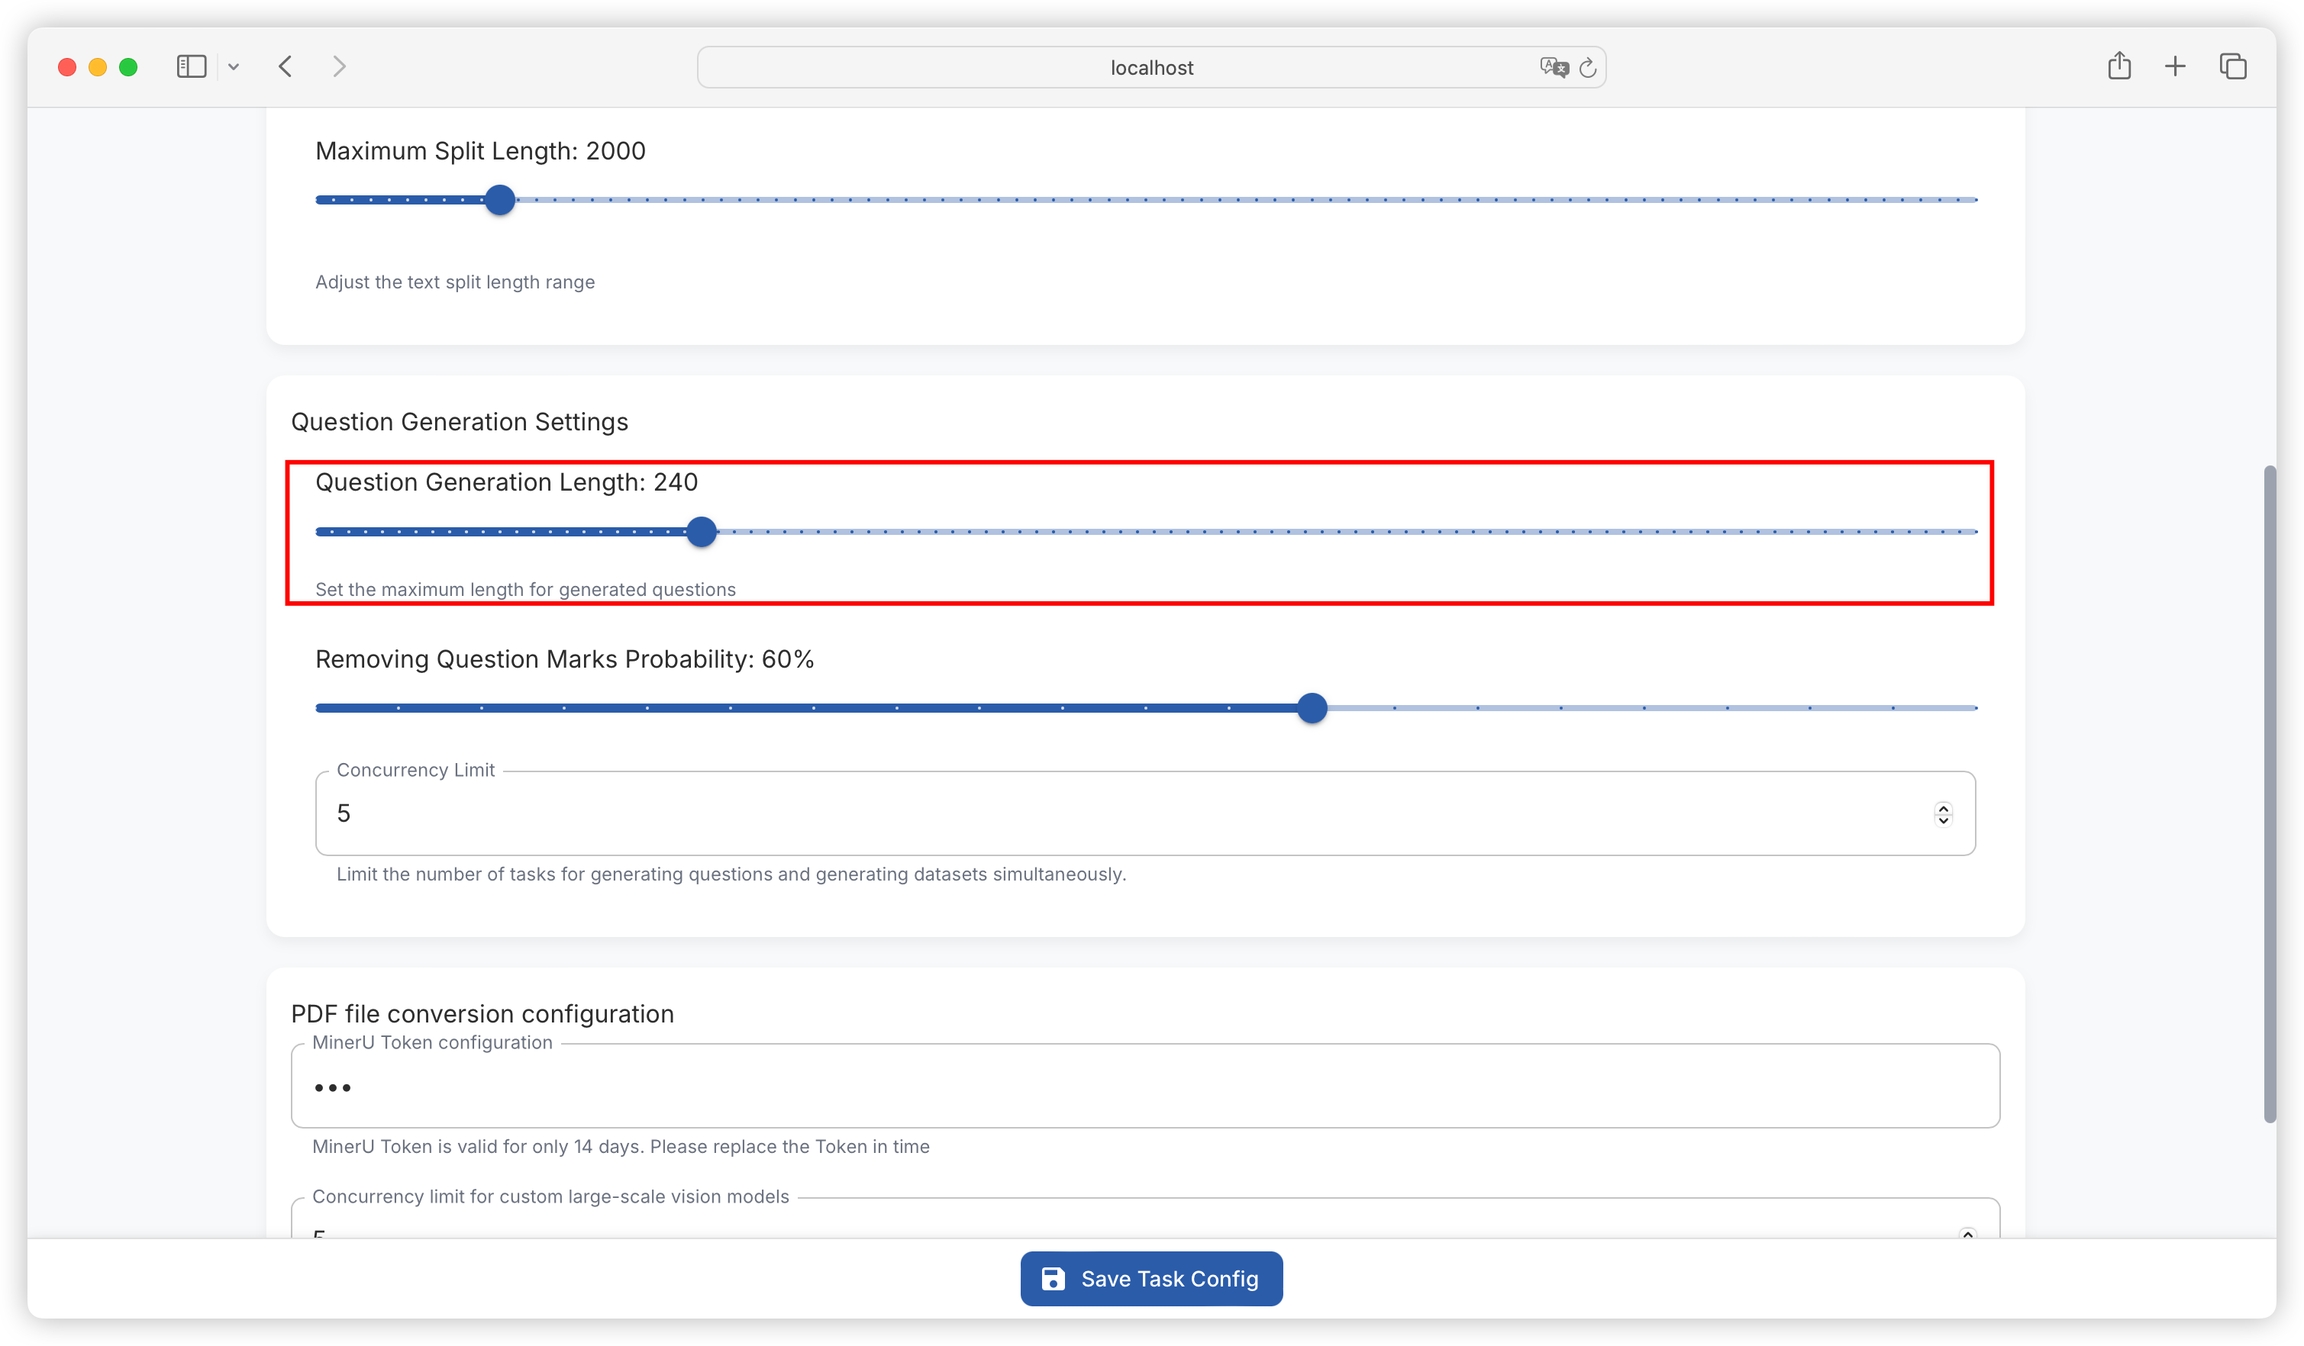This screenshot has width=2304, height=1346.
Task: Click the MinerU Token configuration field
Action: click(1145, 1087)
